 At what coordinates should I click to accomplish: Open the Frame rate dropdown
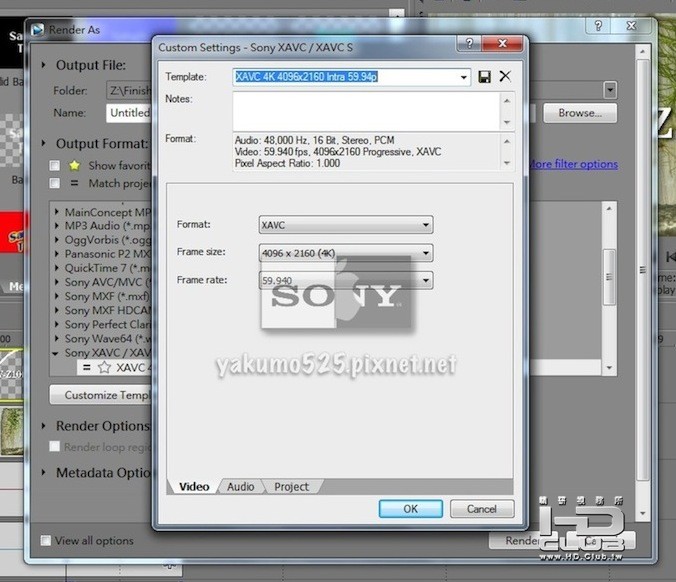click(426, 281)
